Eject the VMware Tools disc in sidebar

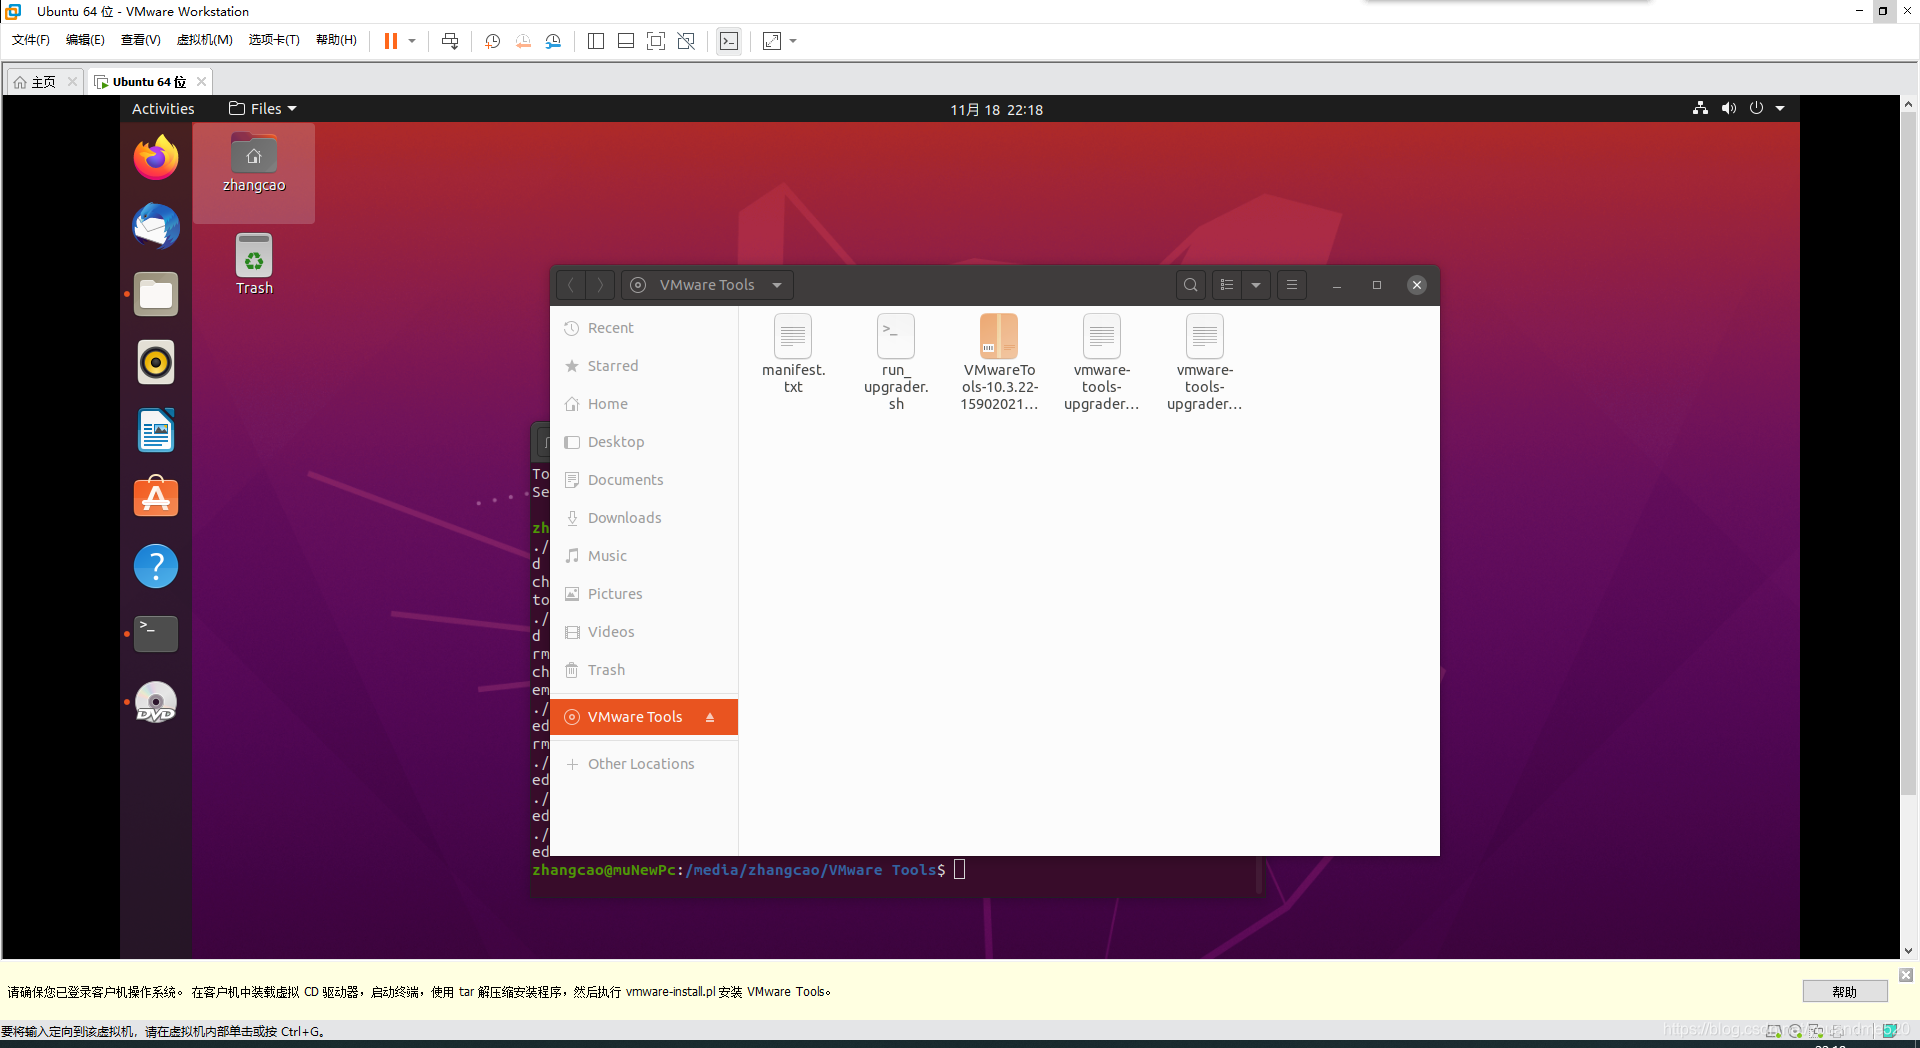(x=710, y=717)
